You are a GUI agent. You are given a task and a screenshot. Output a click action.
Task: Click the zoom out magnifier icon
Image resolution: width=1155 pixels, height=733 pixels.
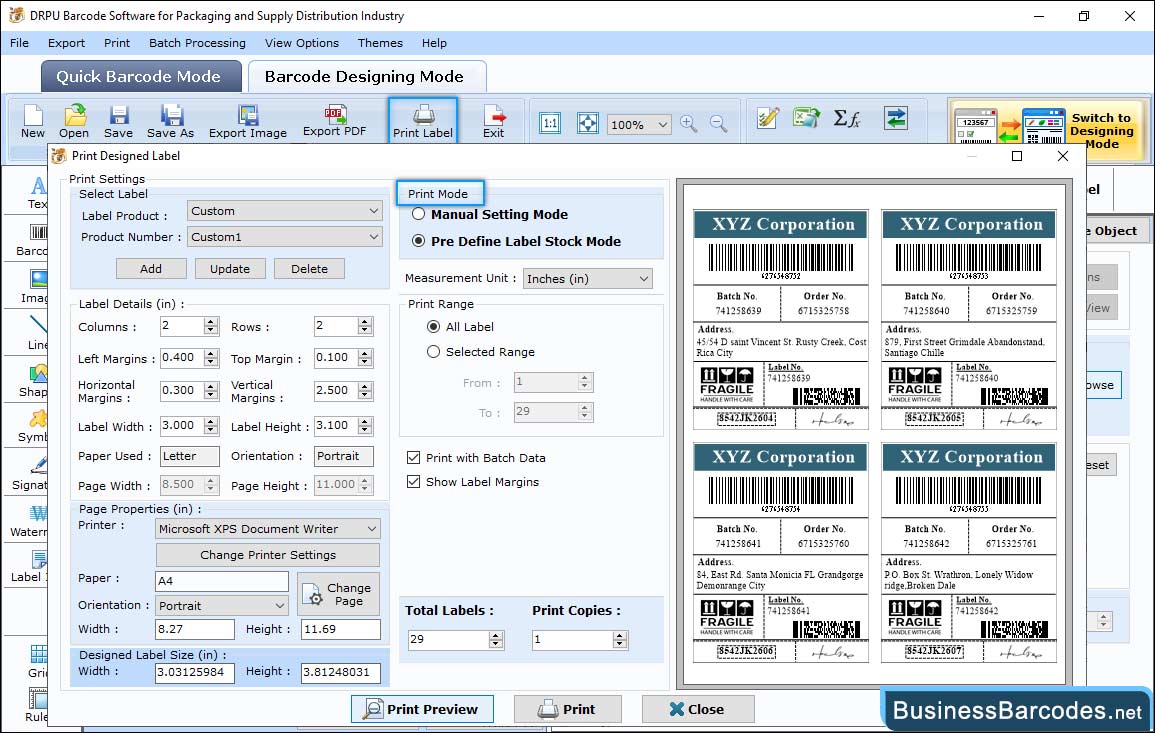pos(718,123)
